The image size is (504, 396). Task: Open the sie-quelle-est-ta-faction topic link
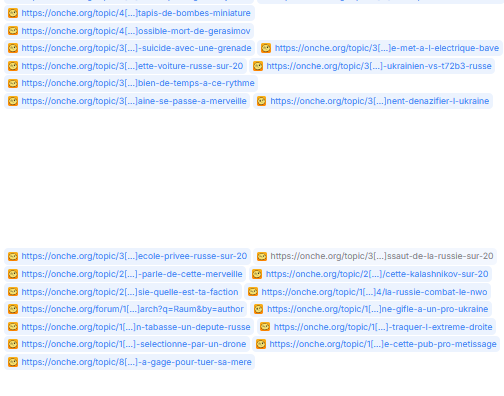(130, 292)
